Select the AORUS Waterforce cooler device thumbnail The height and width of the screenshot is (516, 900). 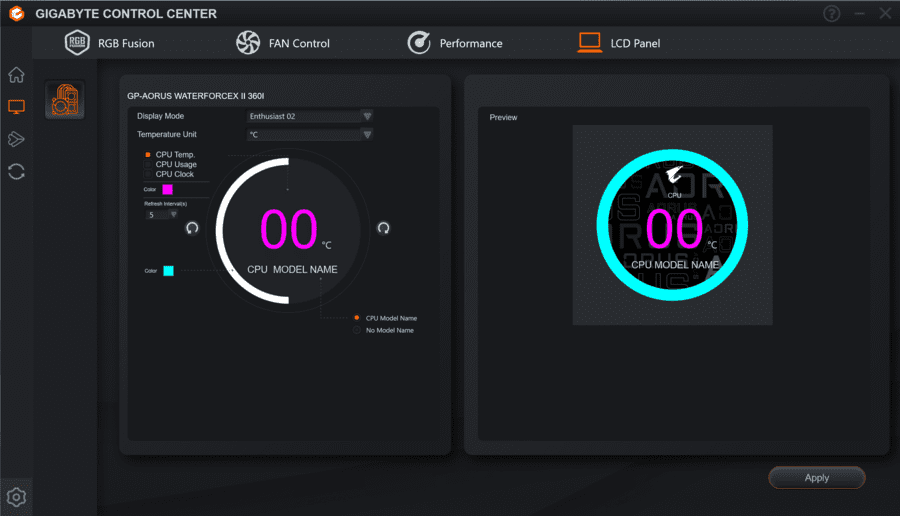[x=65, y=100]
